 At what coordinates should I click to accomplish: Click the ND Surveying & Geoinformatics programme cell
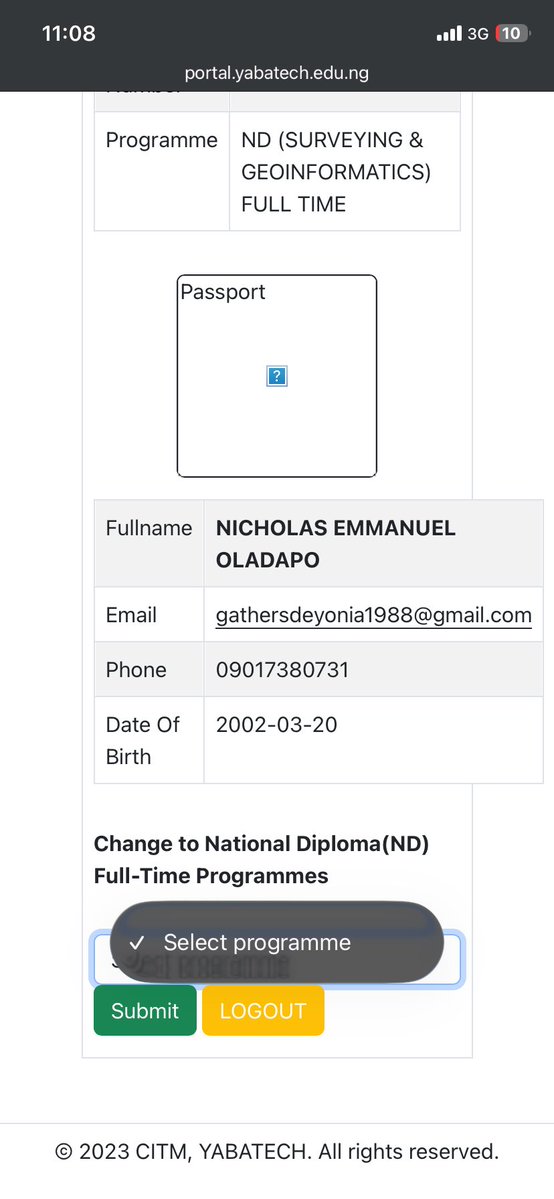point(344,171)
